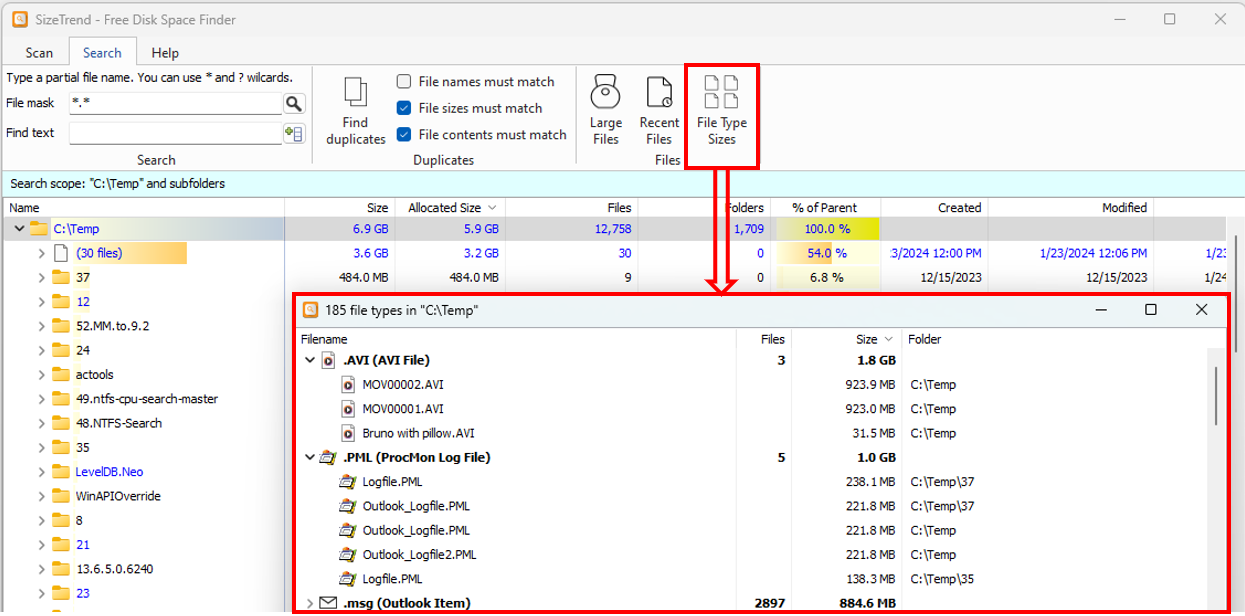Sort main list by Modified column

[x=1071, y=208]
